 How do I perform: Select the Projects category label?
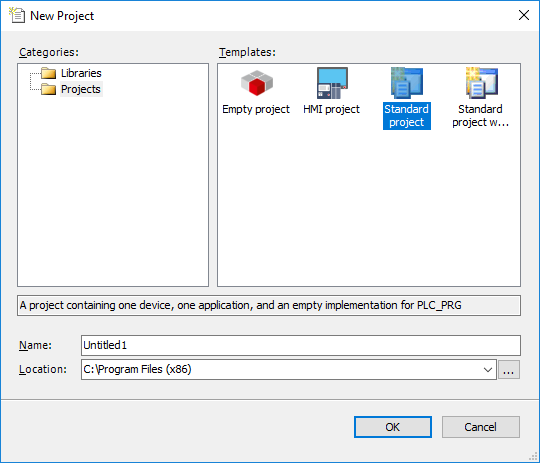tap(81, 89)
